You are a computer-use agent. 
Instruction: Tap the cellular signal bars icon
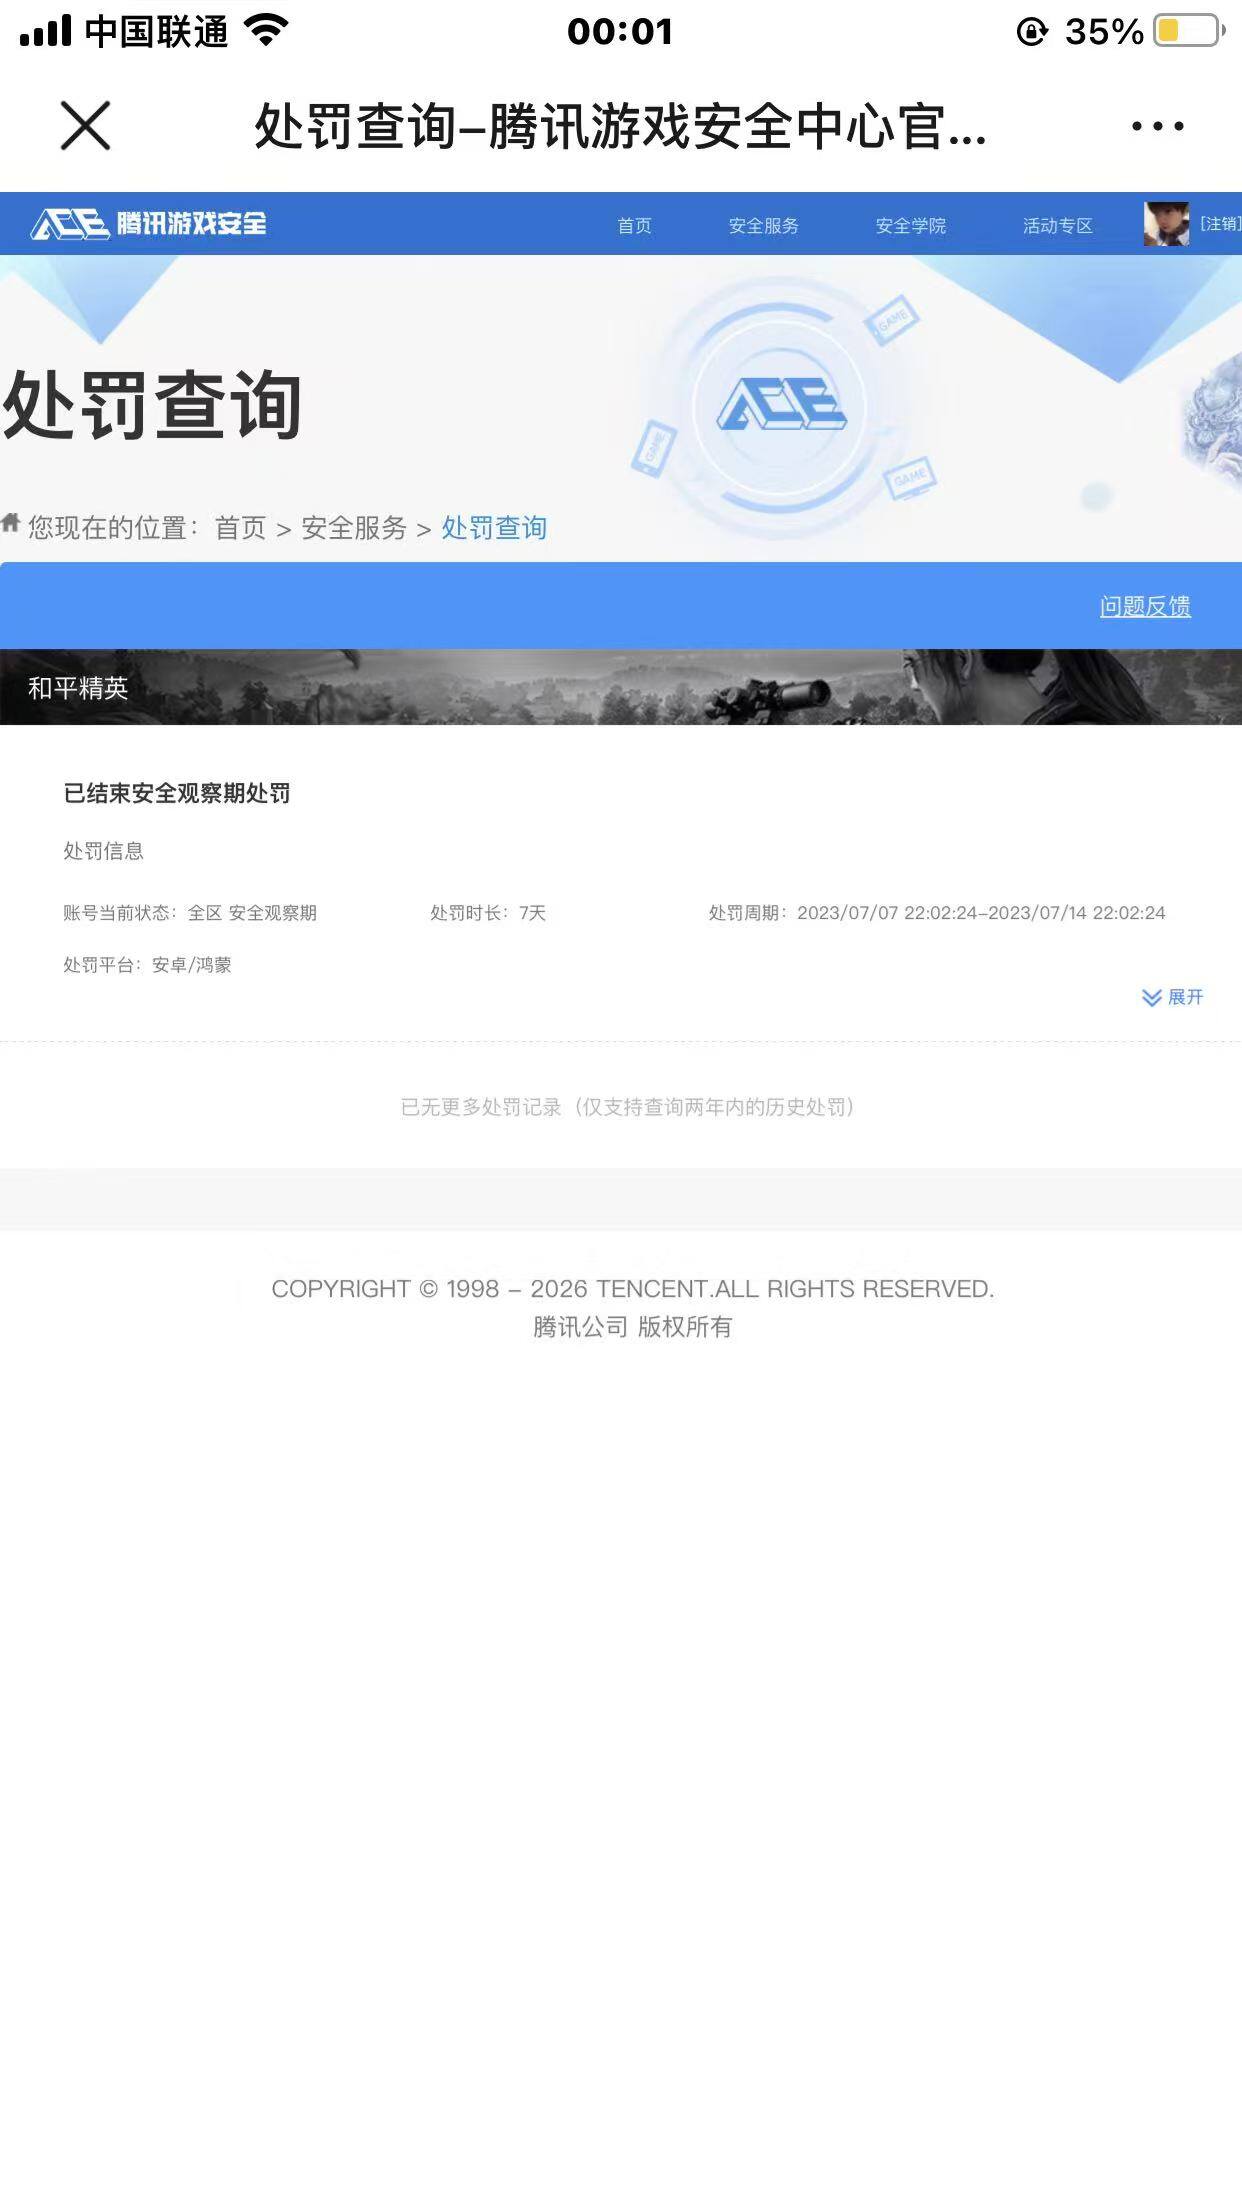click(46, 31)
